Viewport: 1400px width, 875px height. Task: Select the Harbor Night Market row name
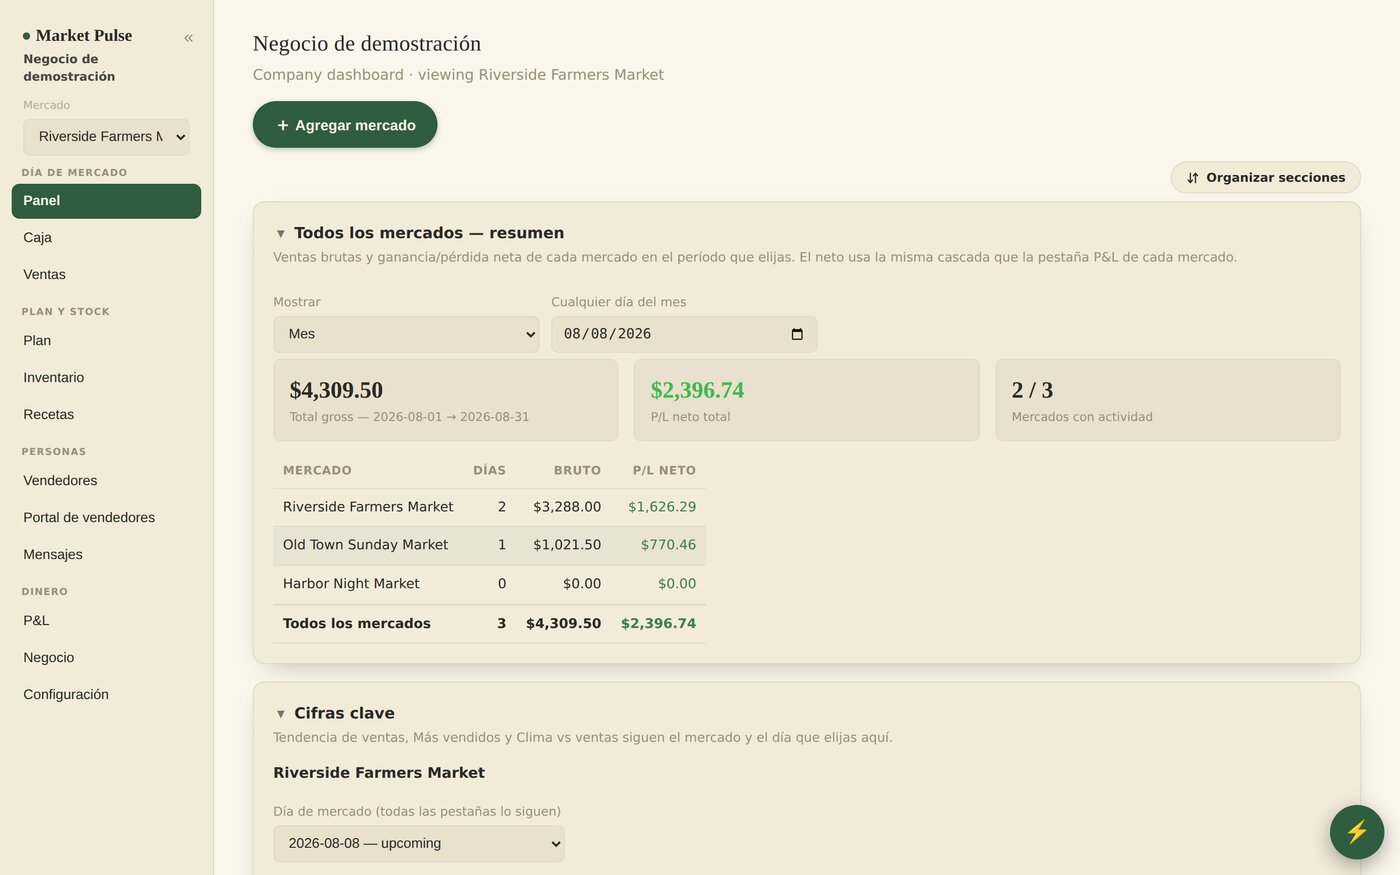pyautogui.click(x=351, y=584)
